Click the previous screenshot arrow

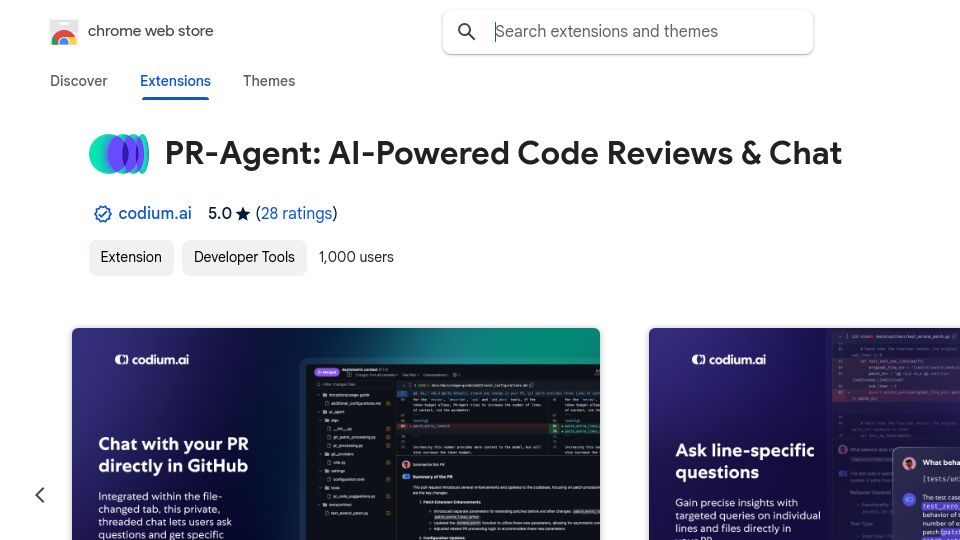40,495
